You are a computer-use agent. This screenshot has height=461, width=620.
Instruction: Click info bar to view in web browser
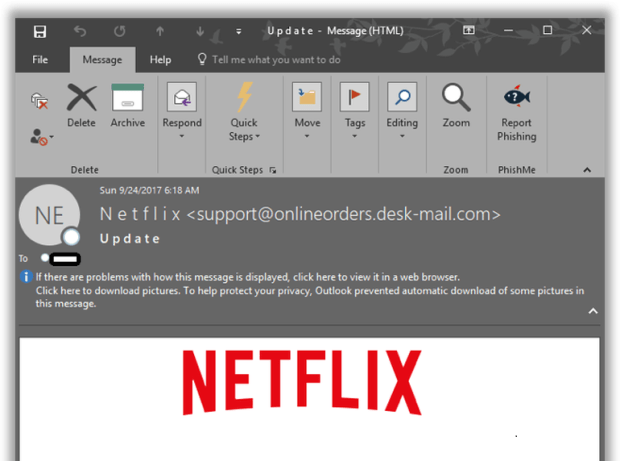(x=248, y=277)
